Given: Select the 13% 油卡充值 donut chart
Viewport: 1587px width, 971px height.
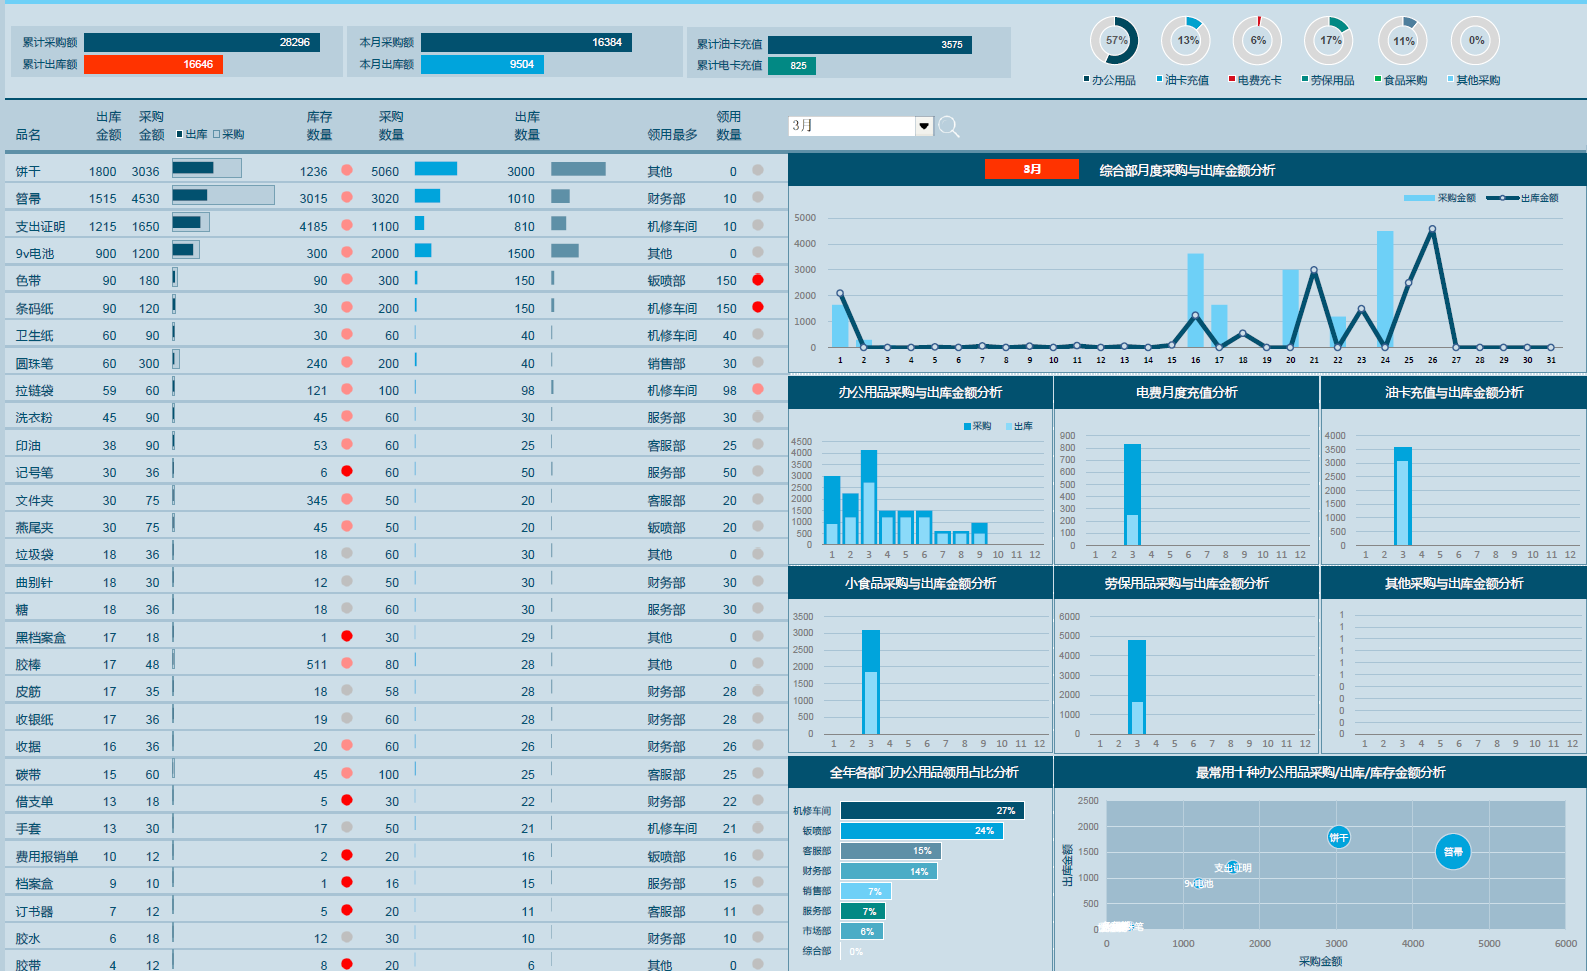Looking at the screenshot, I should (x=1186, y=41).
